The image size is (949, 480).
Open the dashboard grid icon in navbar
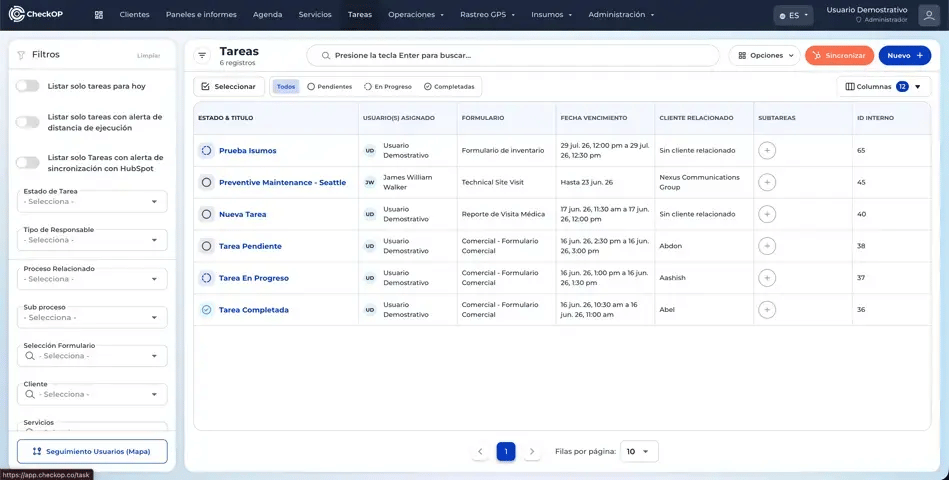(99, 15)
